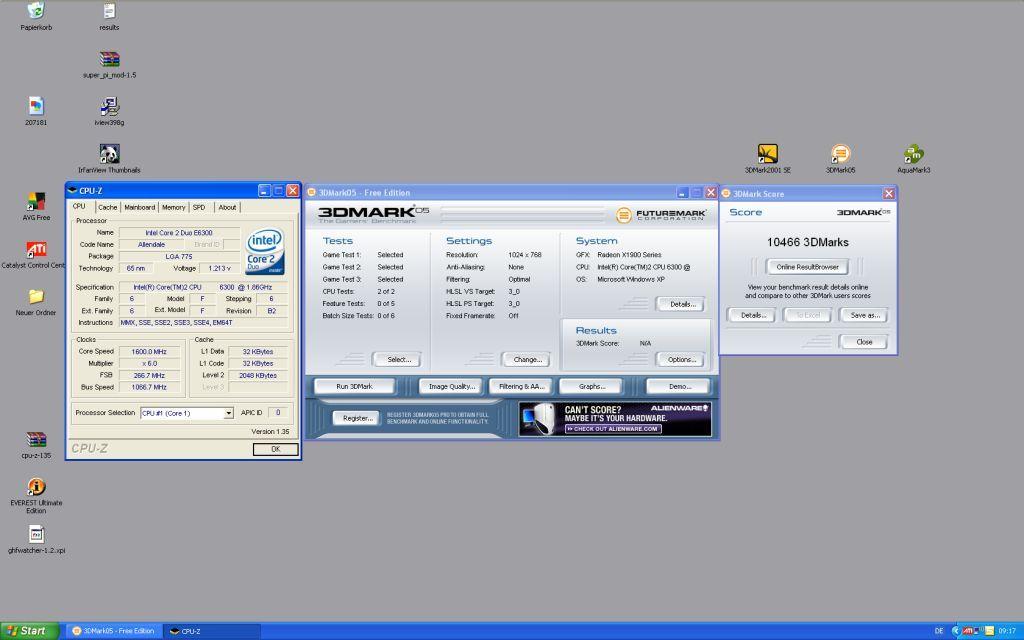1024x640 pixels.
Task: Open Details... in the 3DMark05 System section
Action: [x=682, y=304]
